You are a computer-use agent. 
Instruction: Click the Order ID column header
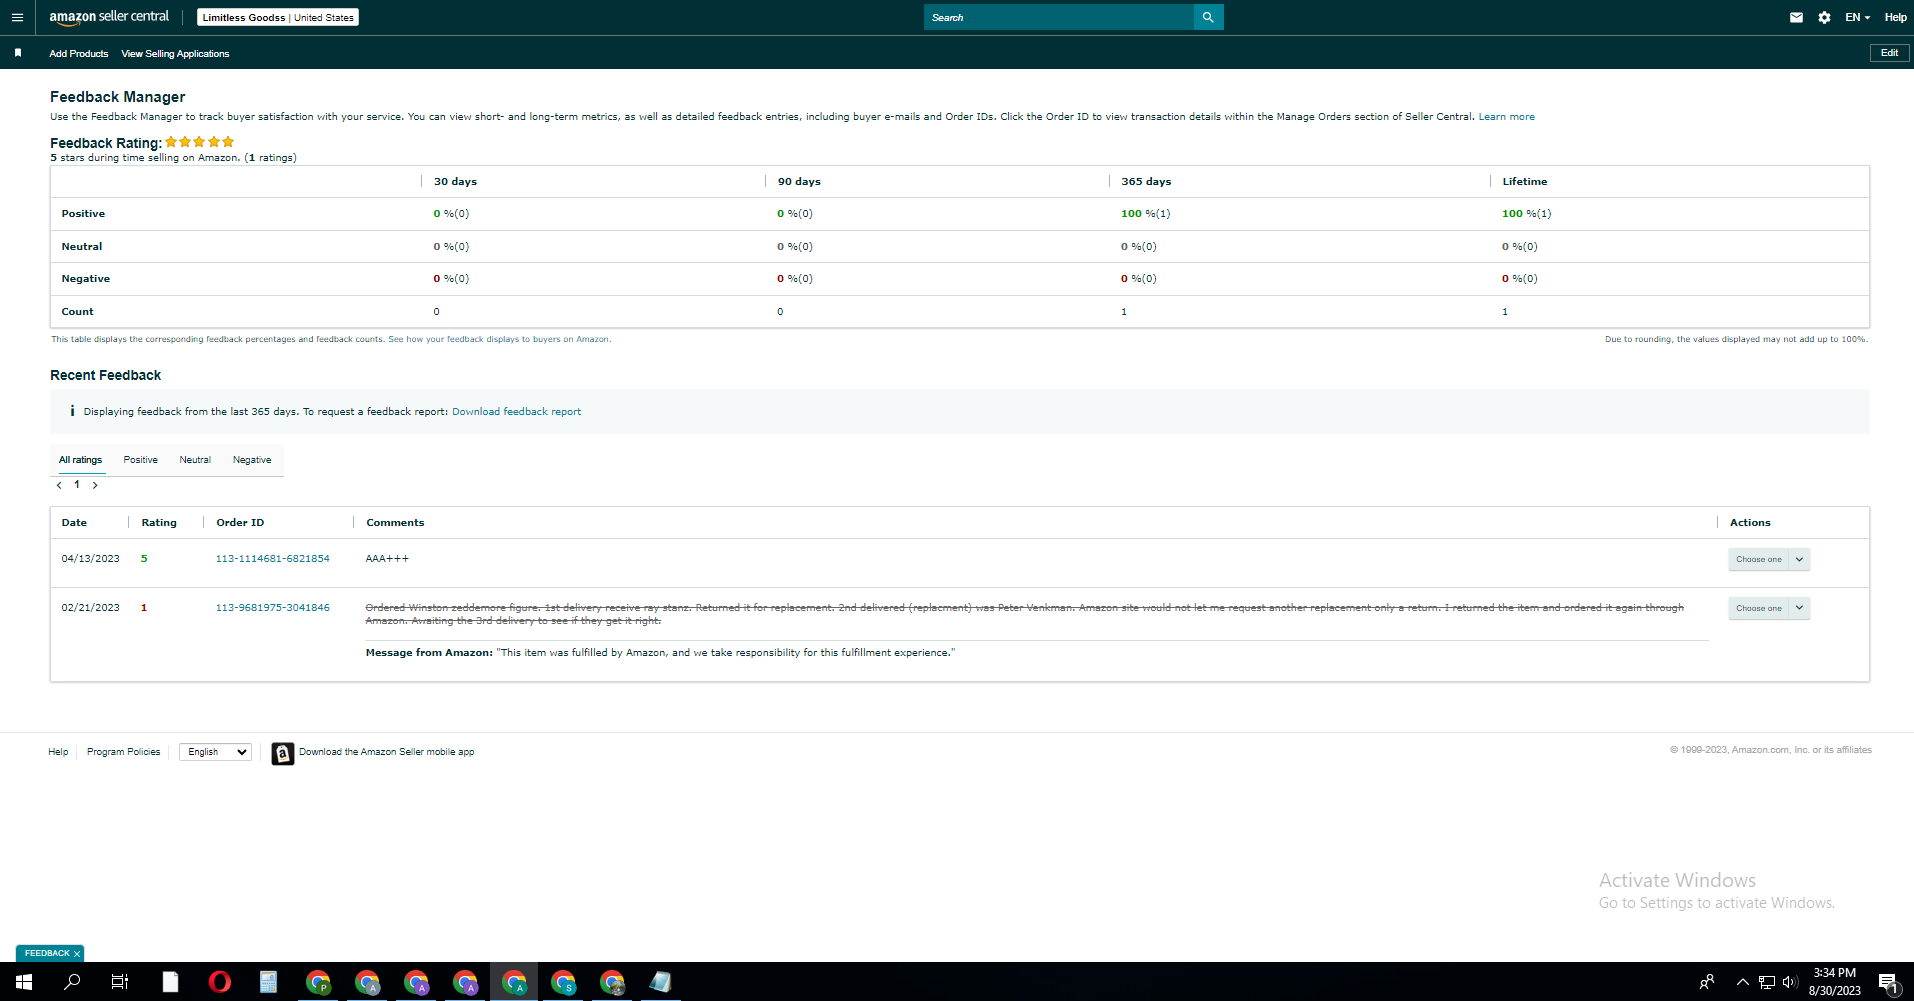pyautogui.click(x=240, y=523)
